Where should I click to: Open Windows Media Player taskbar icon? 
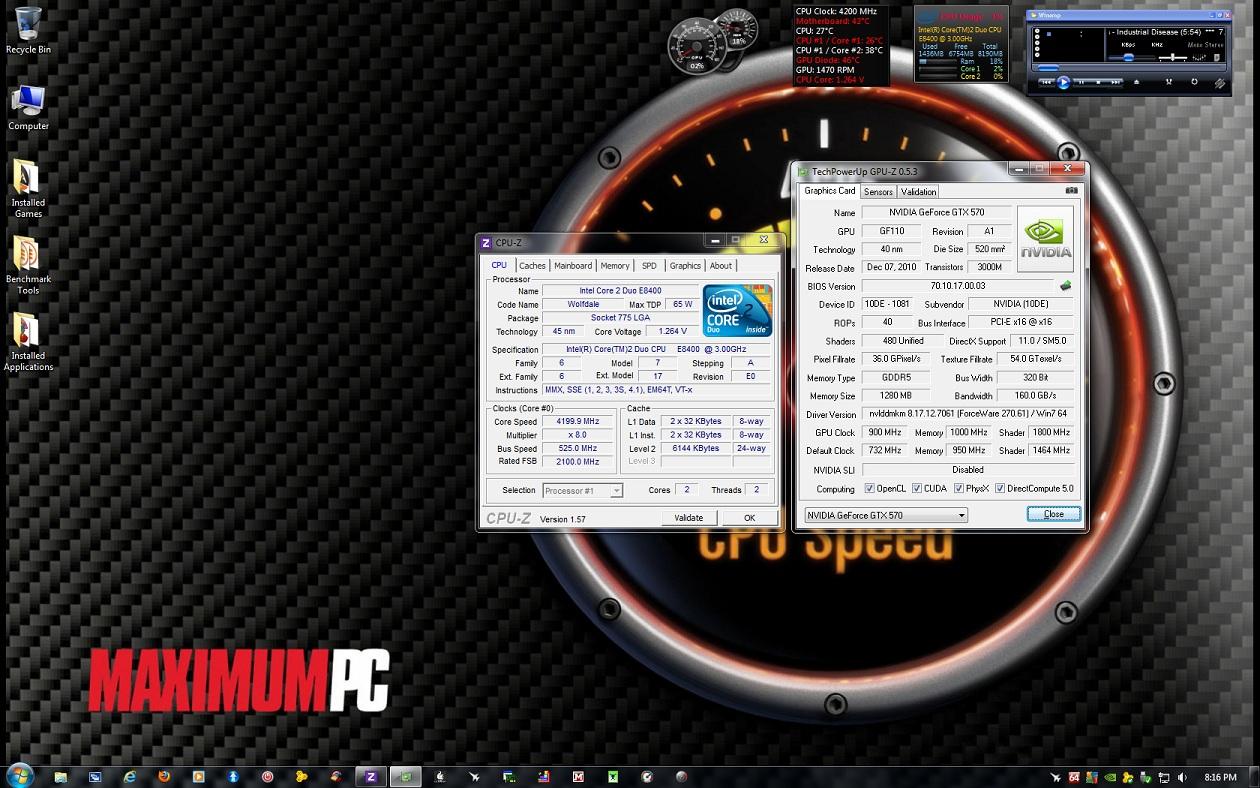pyautogui.click(x=198, y=776)
